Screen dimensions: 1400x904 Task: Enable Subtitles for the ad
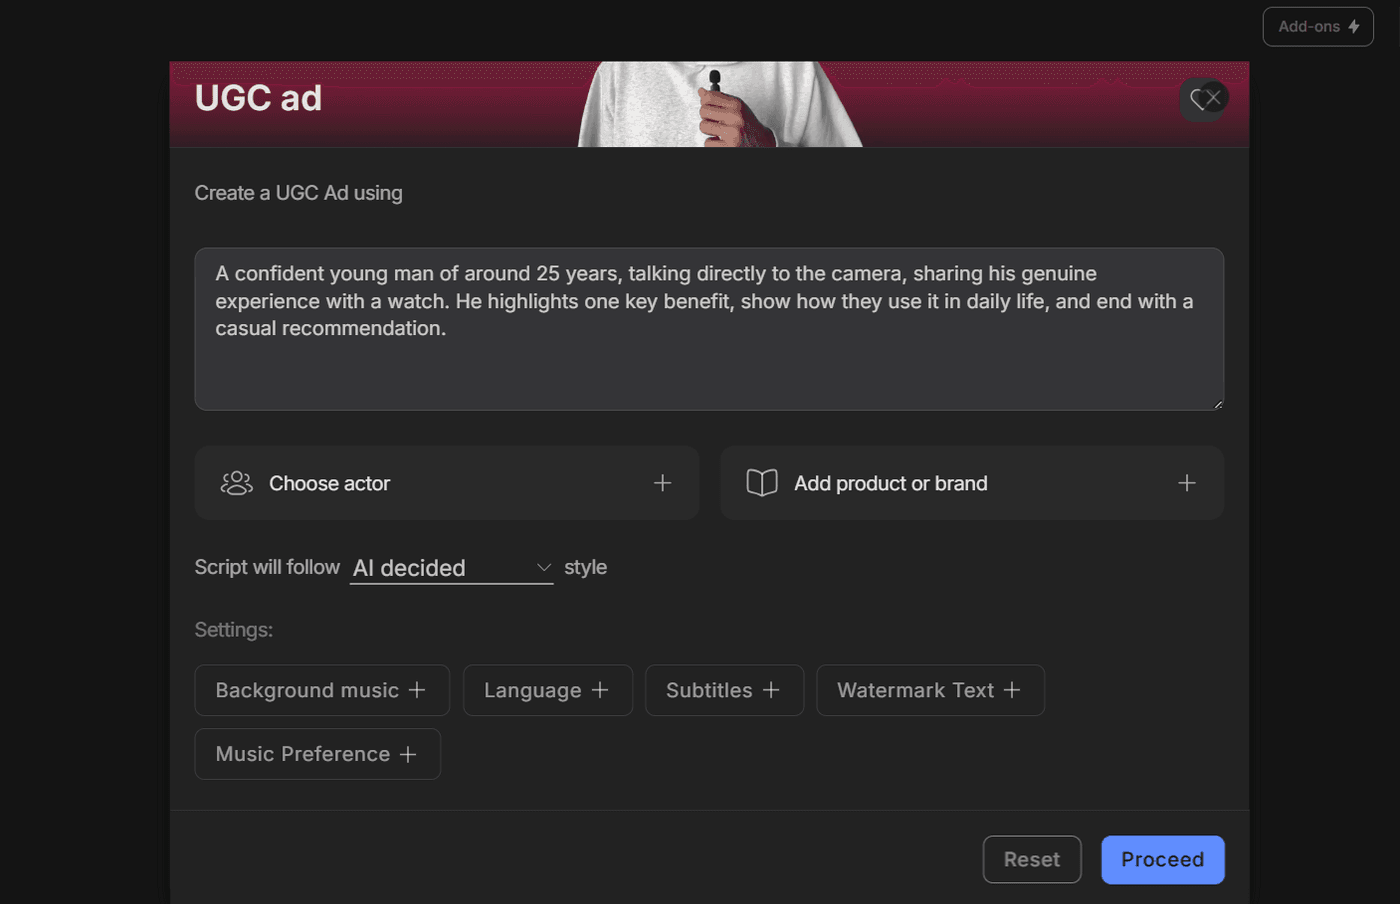(724, 690)
